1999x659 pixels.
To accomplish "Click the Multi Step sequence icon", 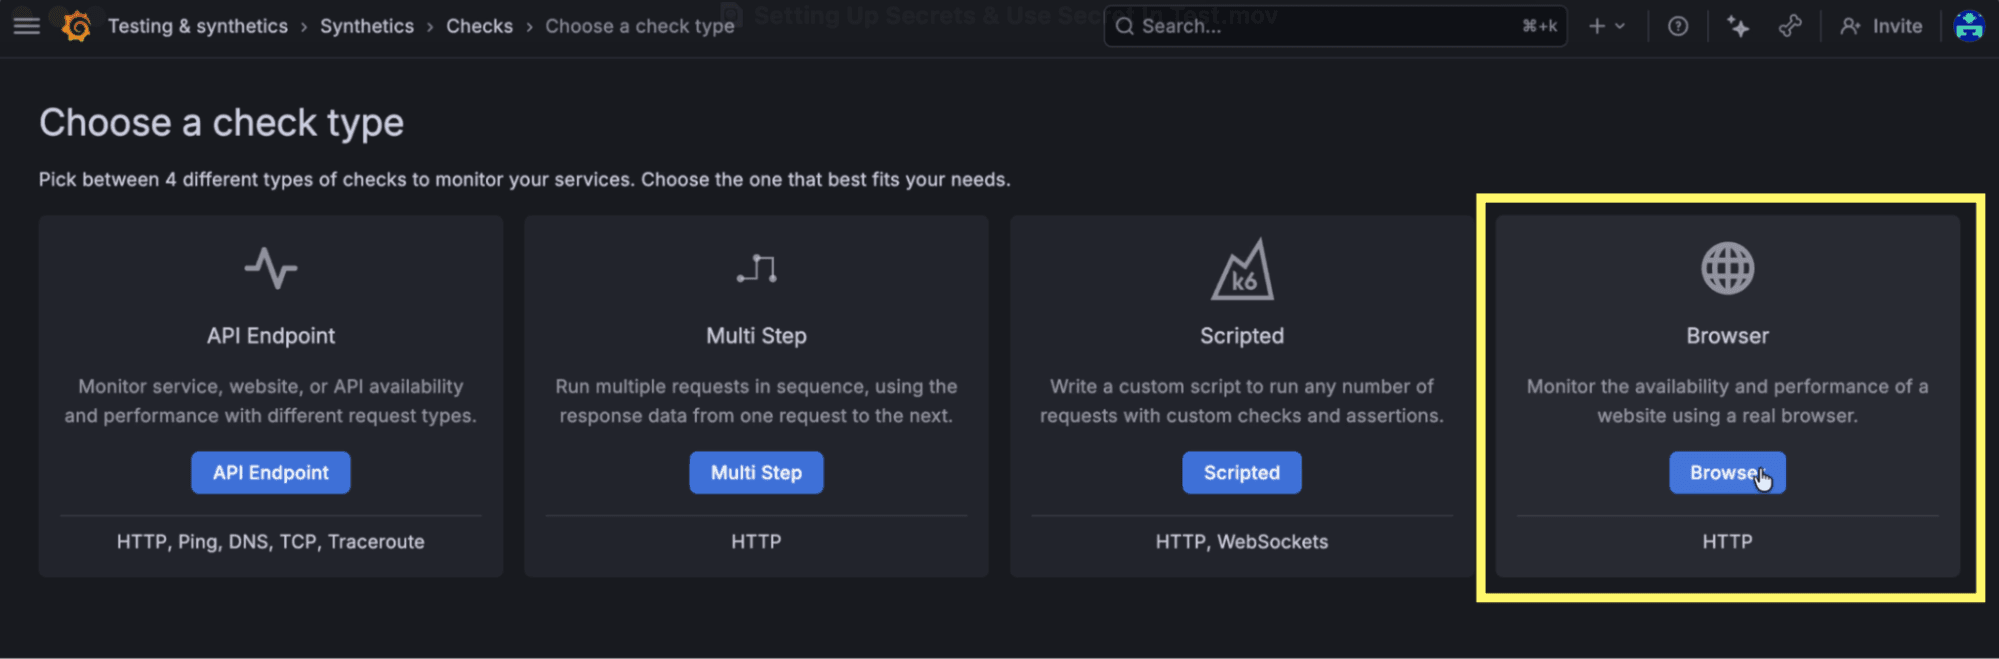I will (x=757, y=268).
